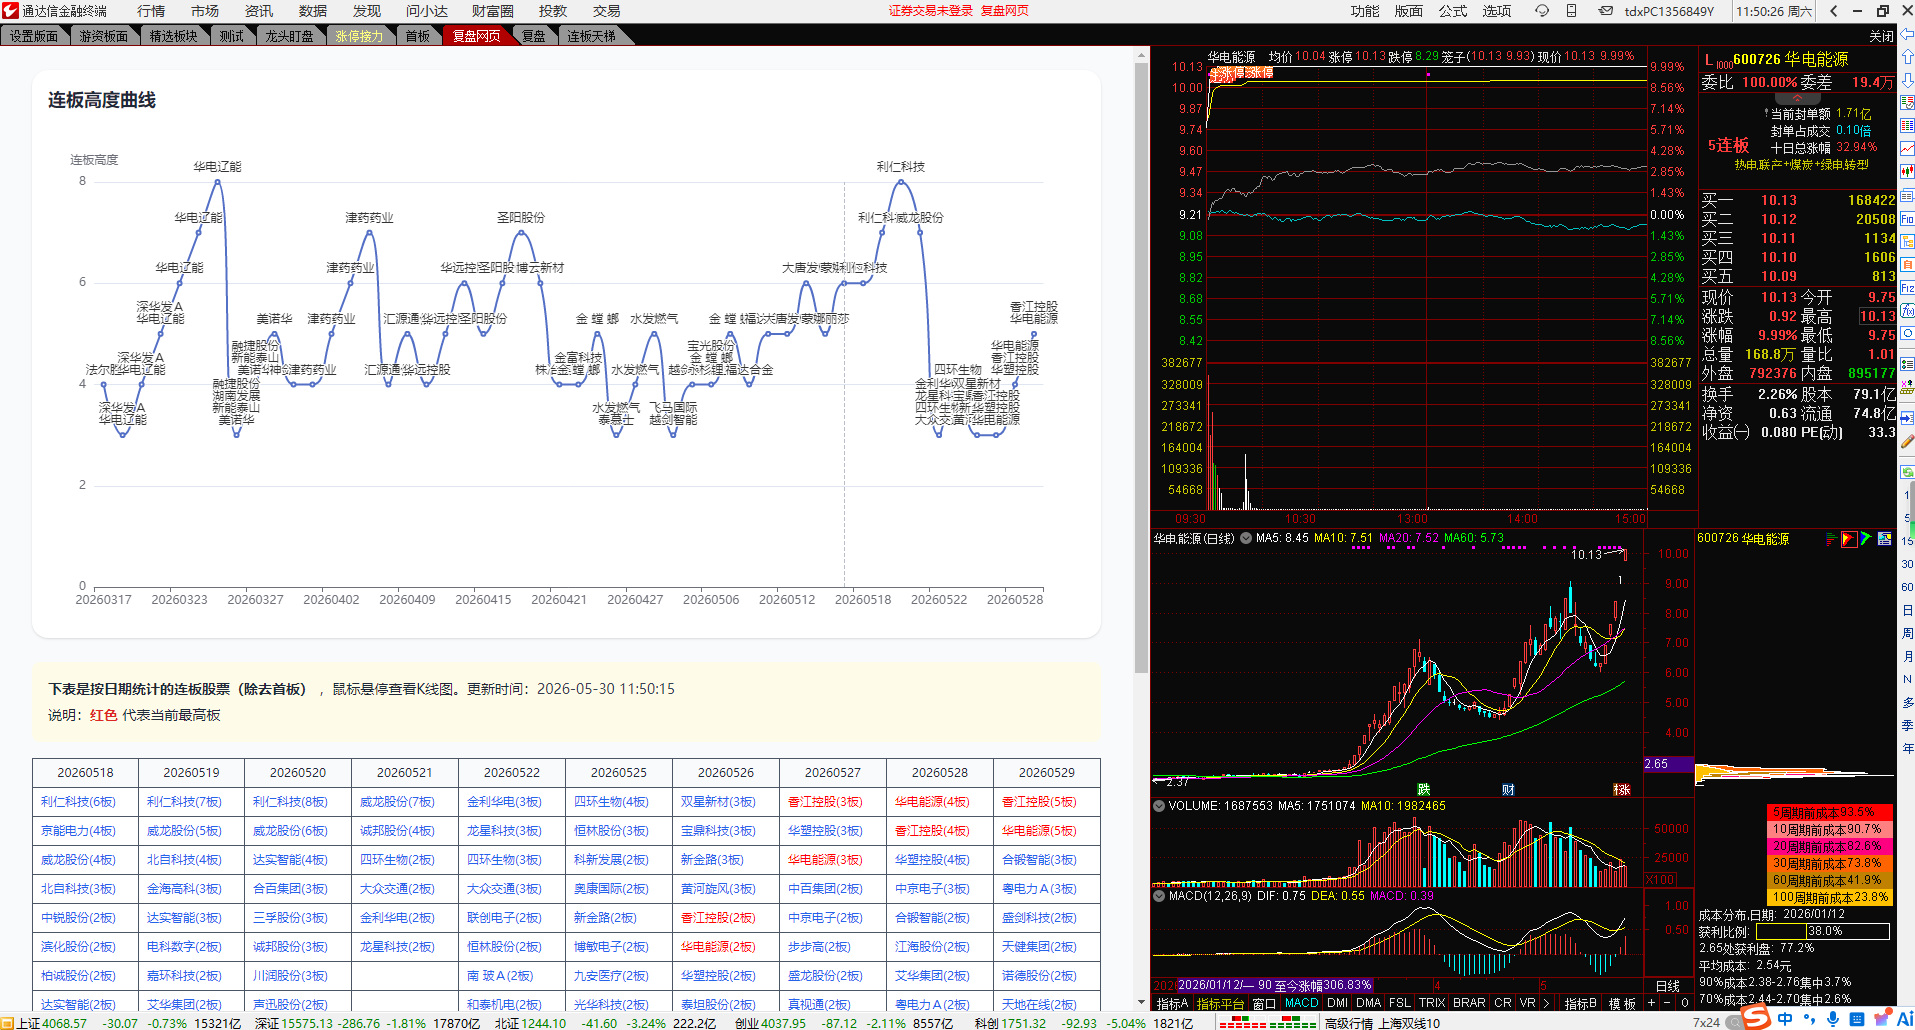
Task: Click the 关闭 button on right
Action: click(1881, 36)
